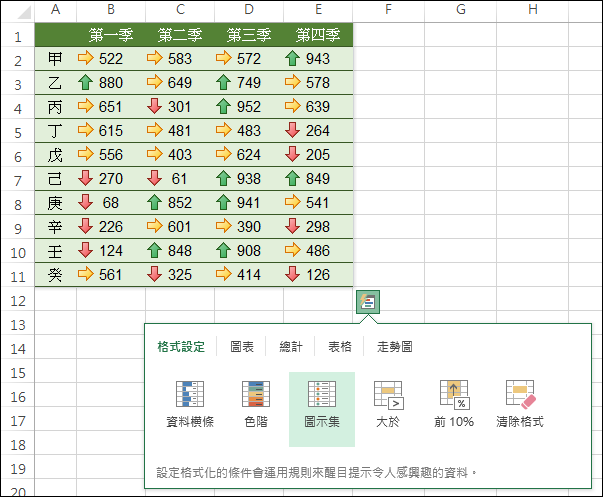Click the cell with value 938
This screenshot has width=603, height=497.
pyautogui.click(x=249, y=179)
